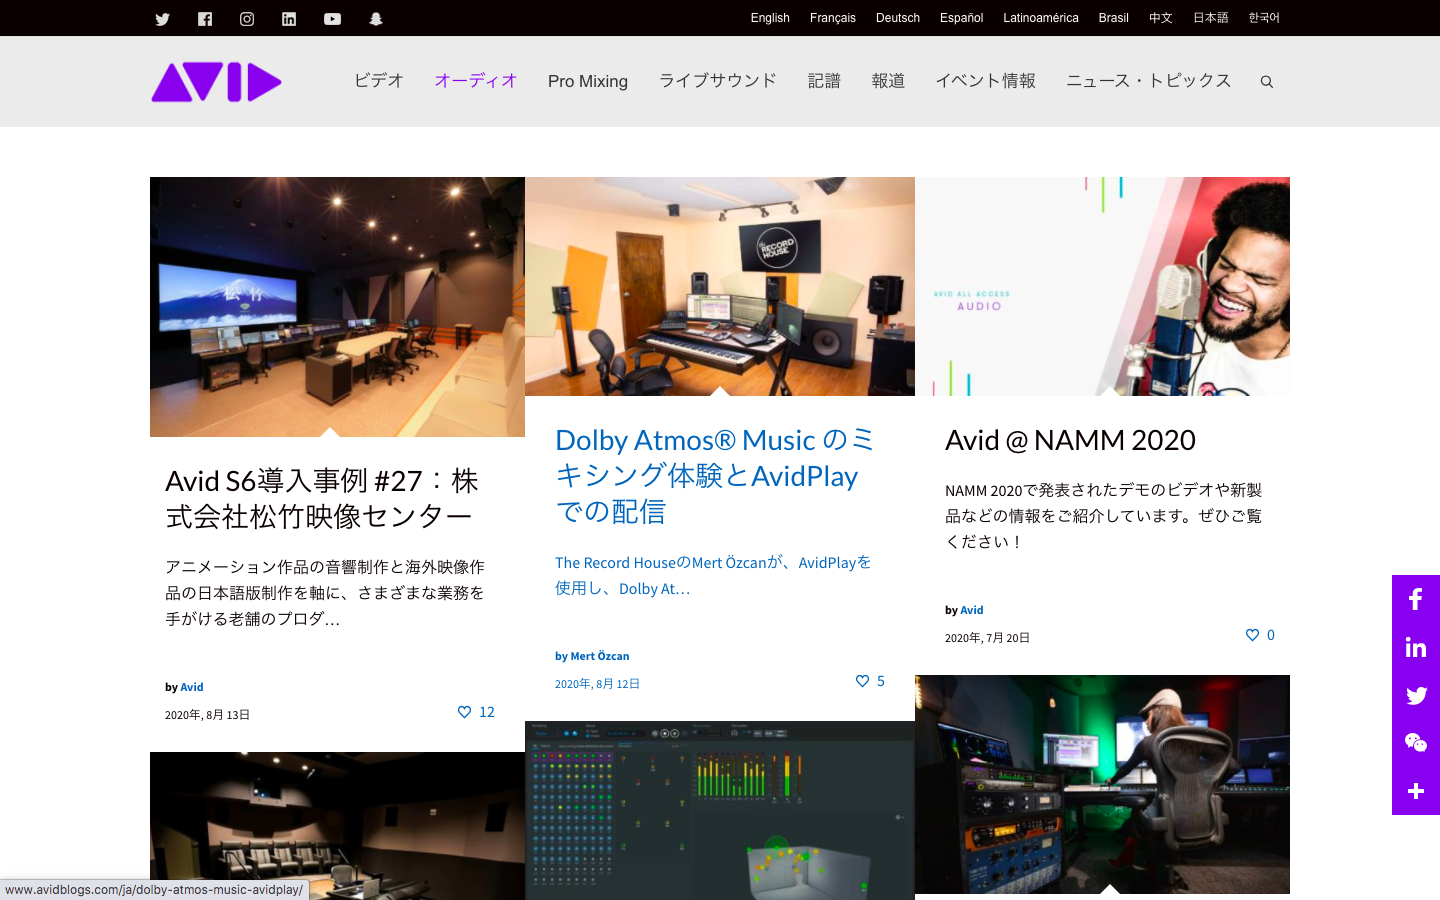
Task: Click the green-lit studio engineer thumbnail
Action: pos(1102,784)
